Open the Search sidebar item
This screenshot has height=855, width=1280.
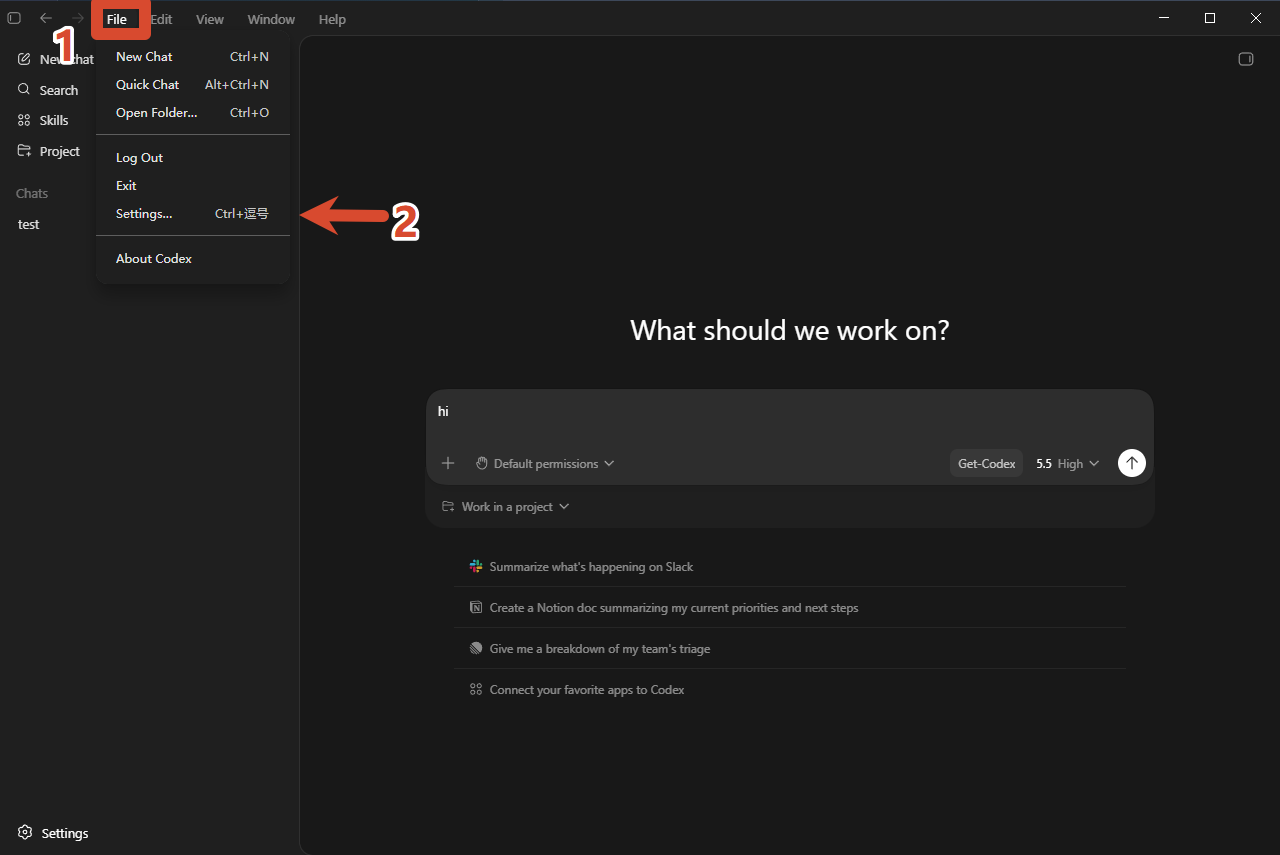point(50,90)
